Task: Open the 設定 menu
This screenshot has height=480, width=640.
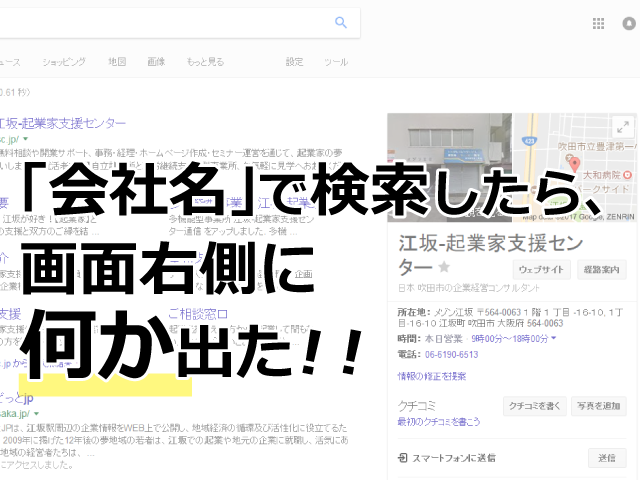Action: click(x=294, y=62)
